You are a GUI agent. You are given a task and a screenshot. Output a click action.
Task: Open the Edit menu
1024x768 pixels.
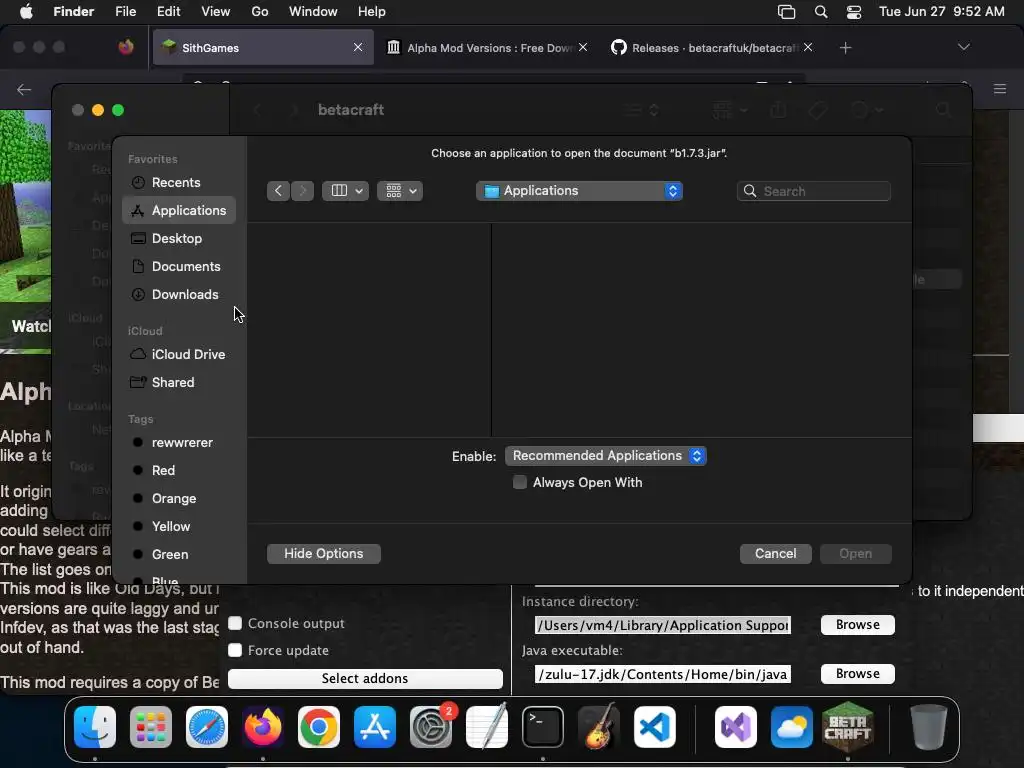pos(168,12)
